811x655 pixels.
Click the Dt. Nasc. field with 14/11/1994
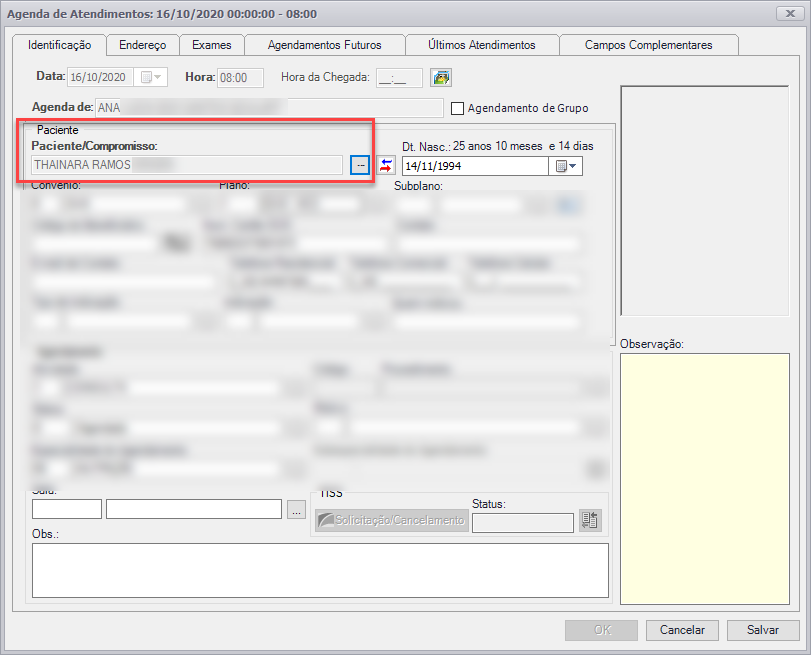point(475,166)
